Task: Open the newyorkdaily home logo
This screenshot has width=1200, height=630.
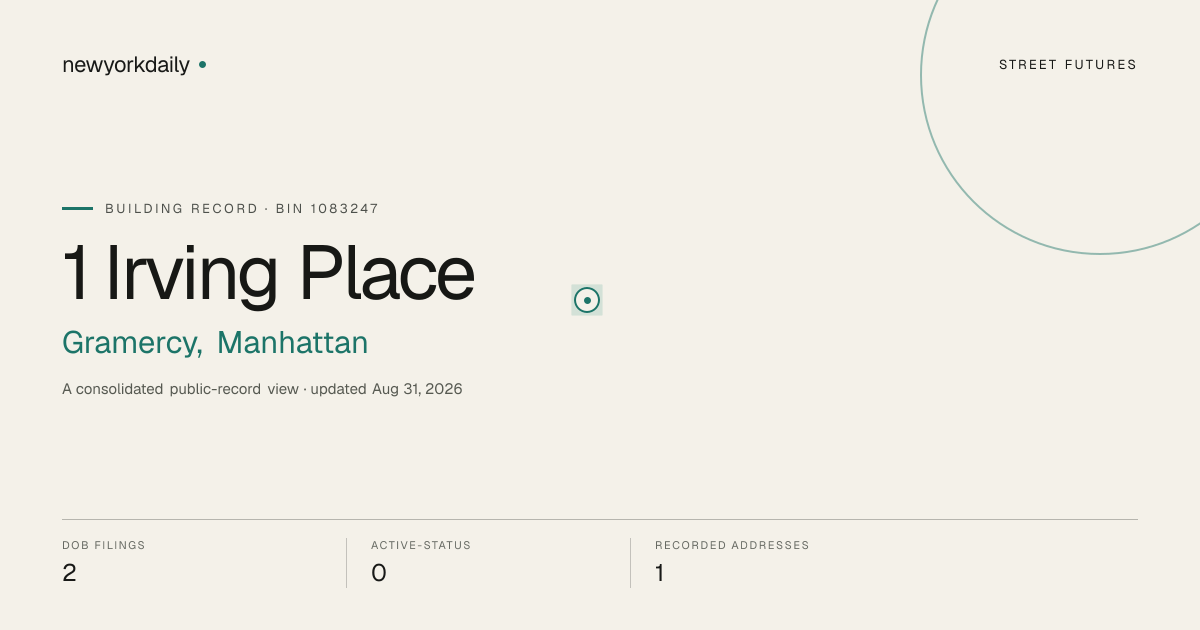Action: [126, 65]
